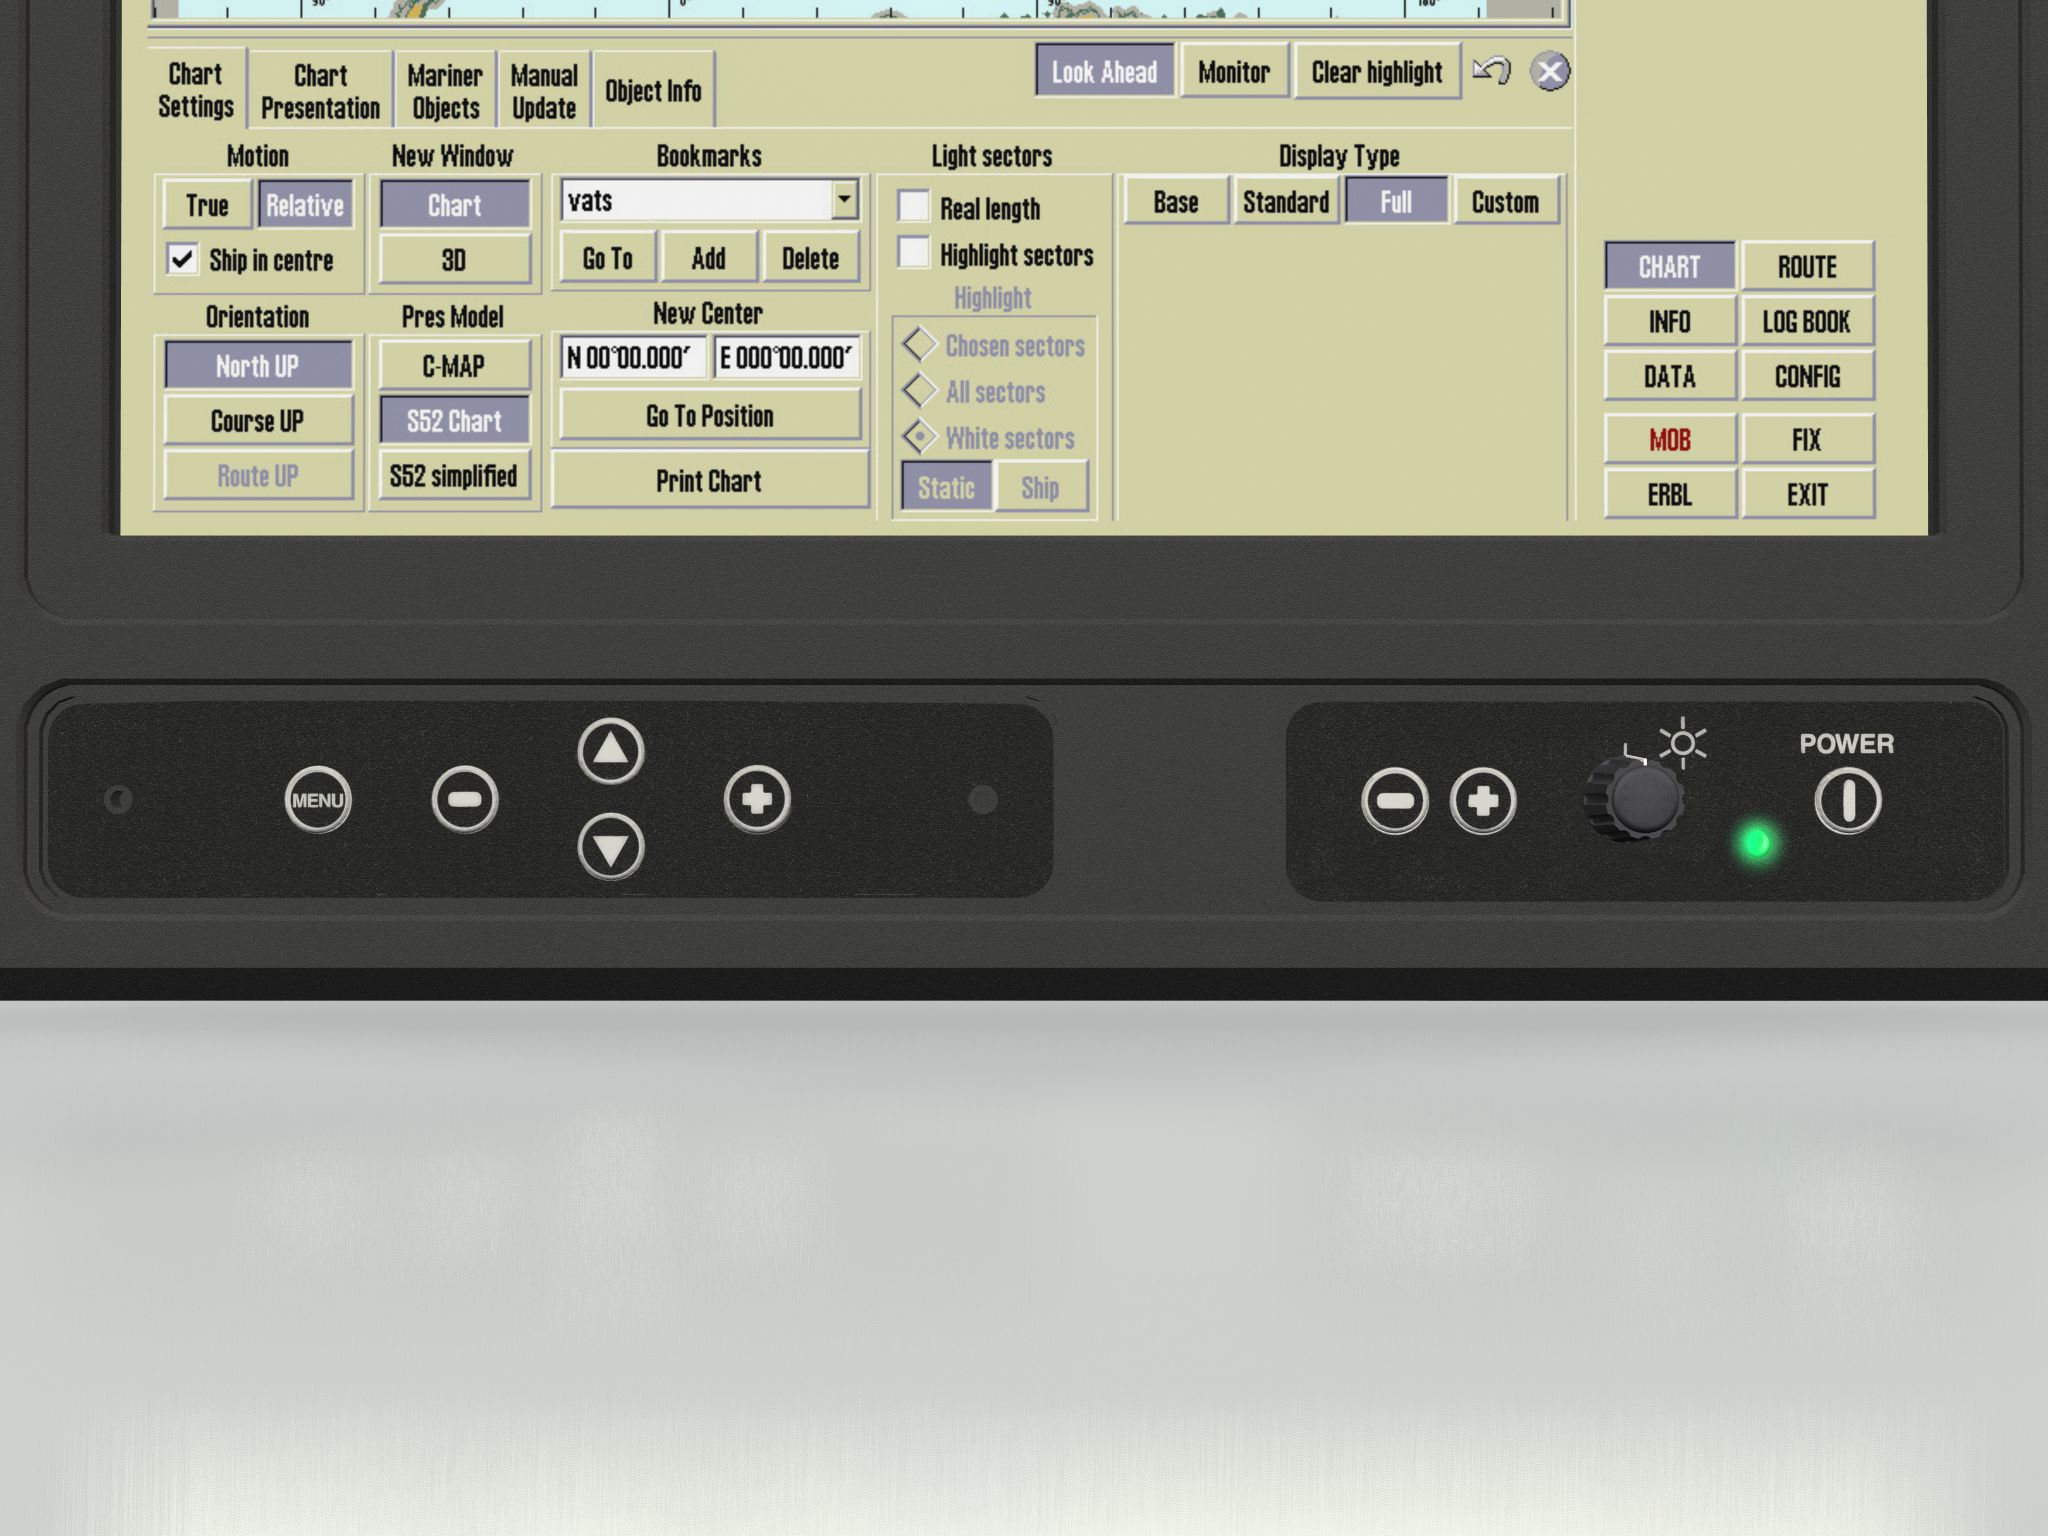Enable the Highlight sectors checkbox
Viewport: 2048px width, 1536px height.
[x=913, y=253]
